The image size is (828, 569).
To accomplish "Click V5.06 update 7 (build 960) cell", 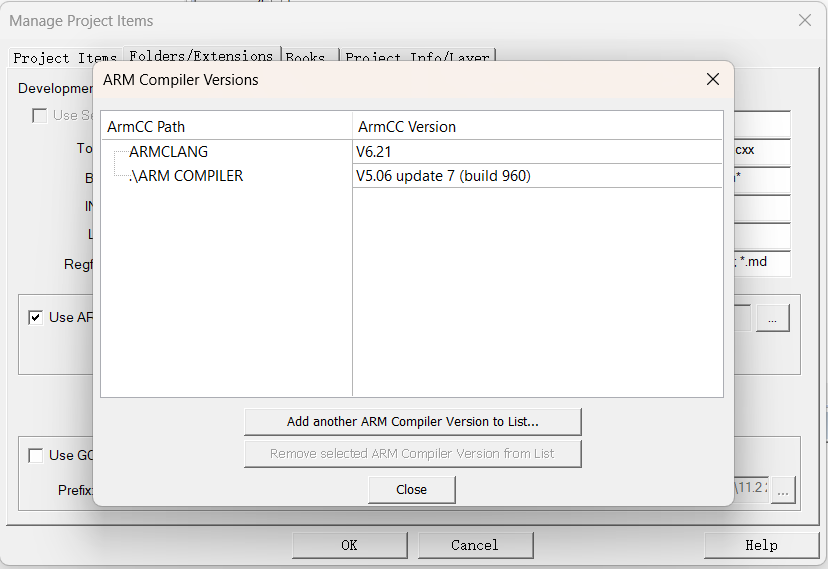I will point(537,176).
